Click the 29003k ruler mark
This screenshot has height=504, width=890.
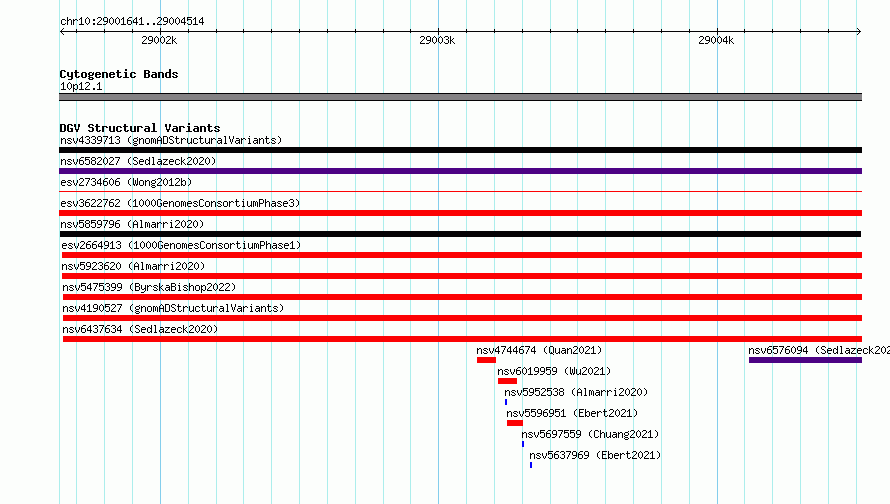(437, 40)
